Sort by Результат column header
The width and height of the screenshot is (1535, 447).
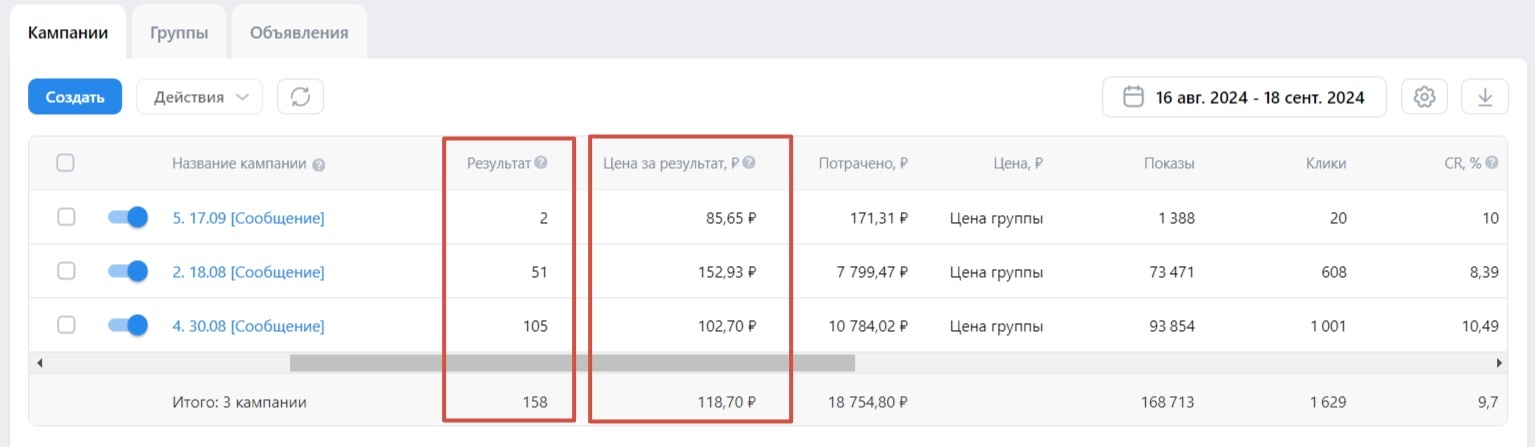(500, 163)
